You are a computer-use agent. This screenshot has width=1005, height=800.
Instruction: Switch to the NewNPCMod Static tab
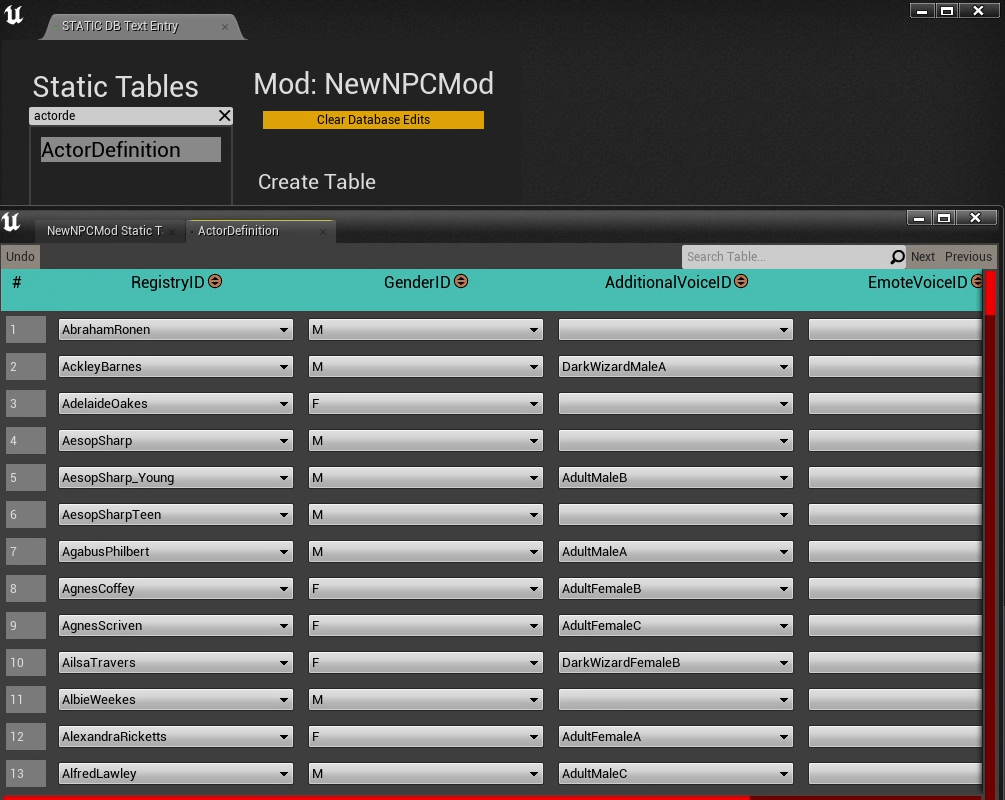point(104,231)
